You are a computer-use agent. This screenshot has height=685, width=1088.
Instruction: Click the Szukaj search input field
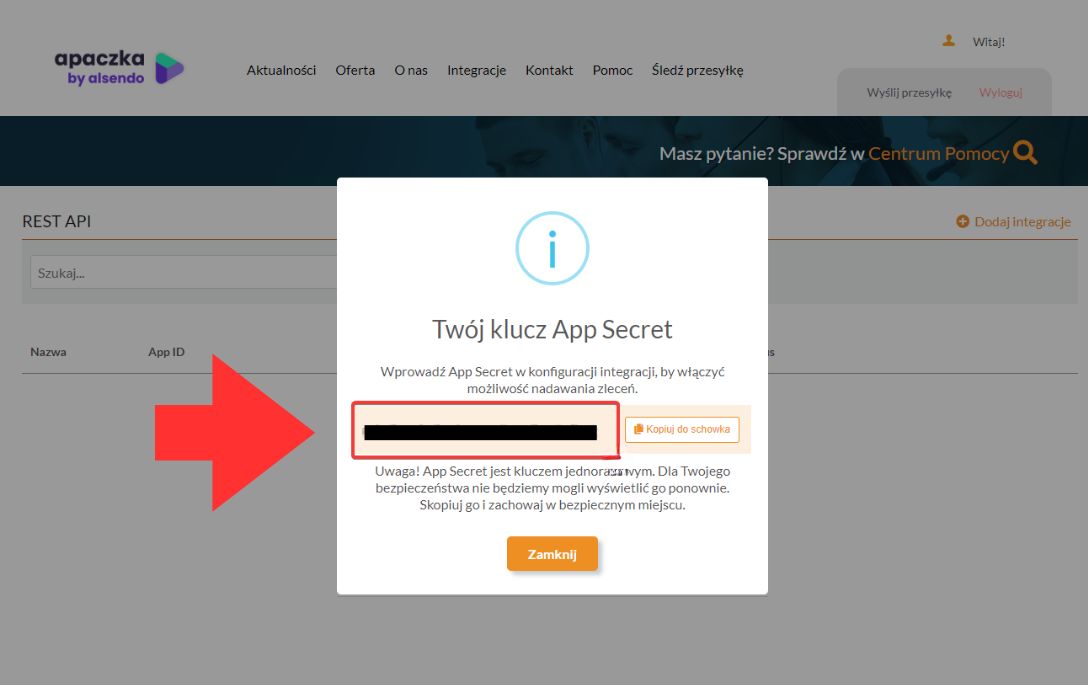[183, 272]
